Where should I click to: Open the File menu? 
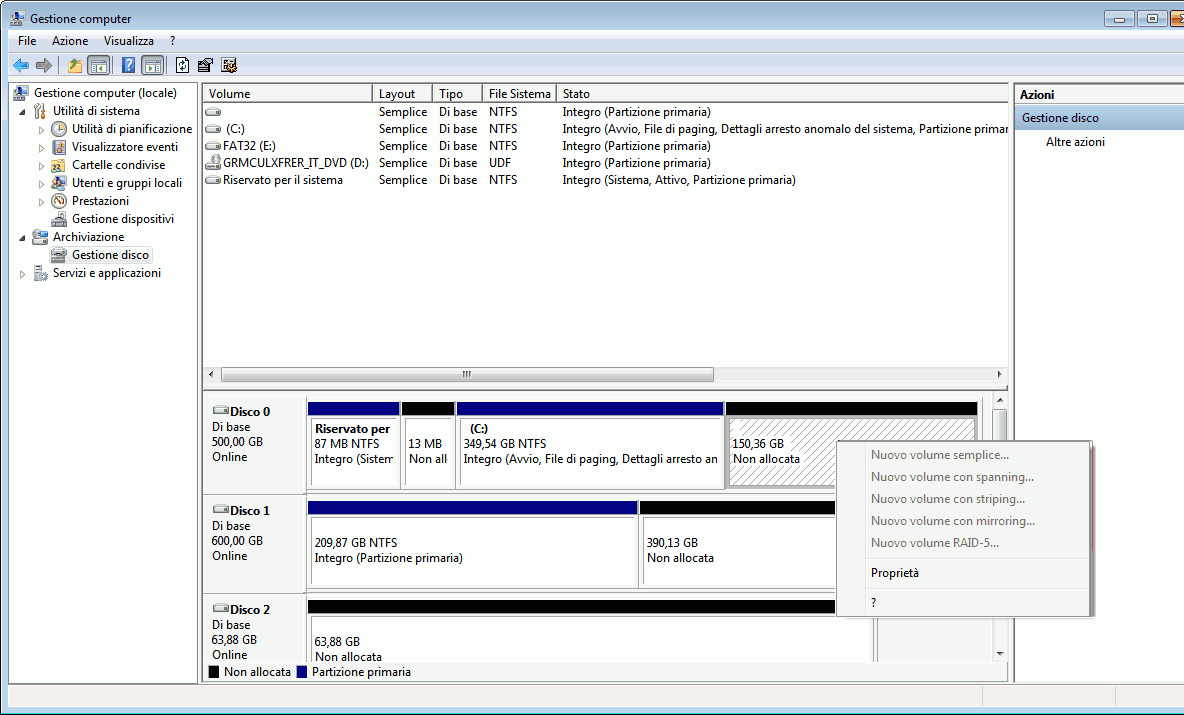click(27, 41)
